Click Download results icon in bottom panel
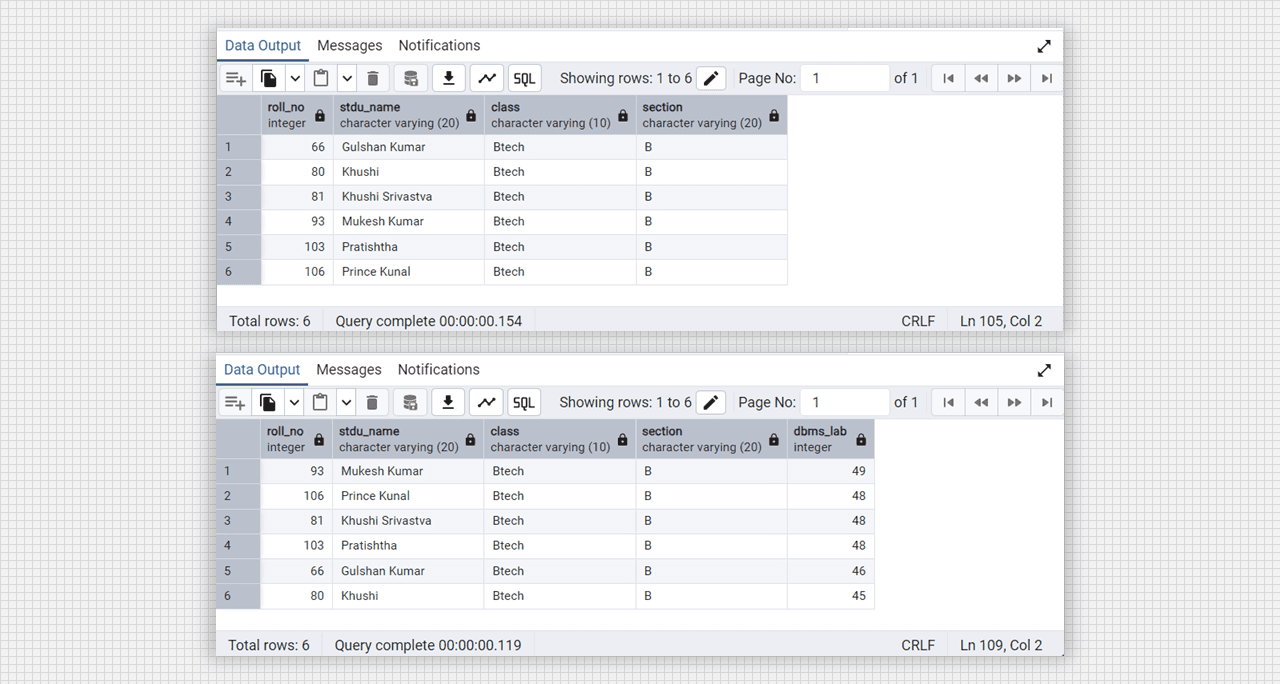The height and width of the screenshot is (684, 1280). (x=448, y=402)
